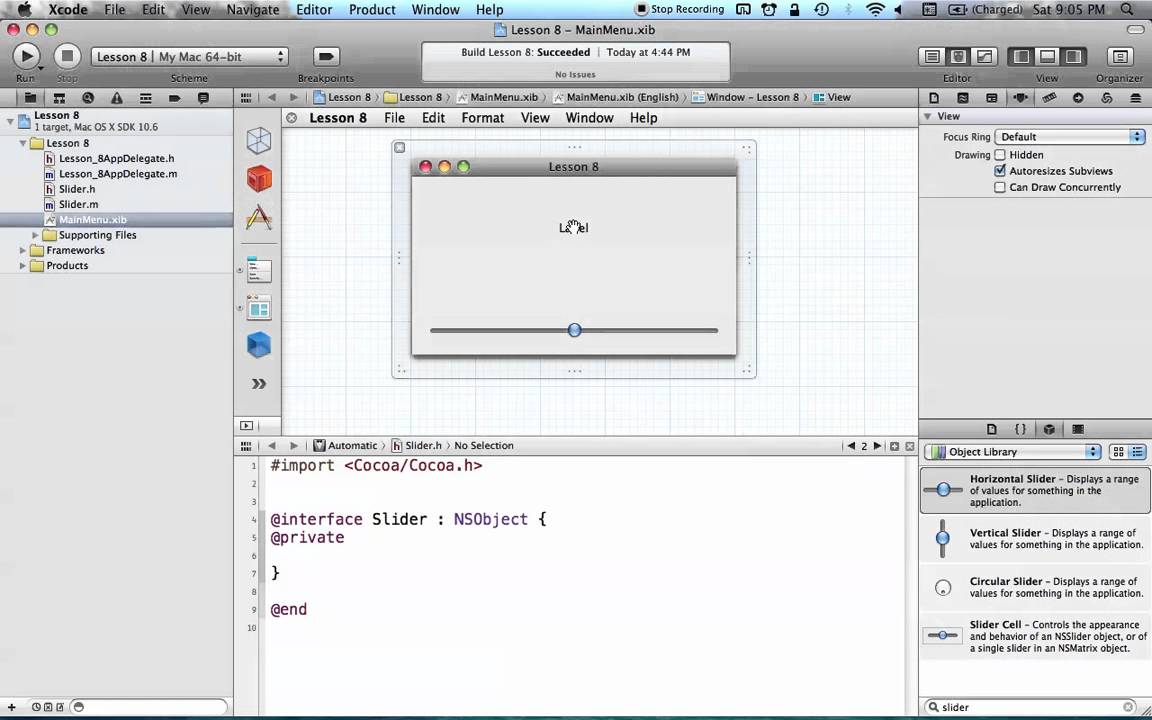Show the Bindings inspector

coord(1106,98)
